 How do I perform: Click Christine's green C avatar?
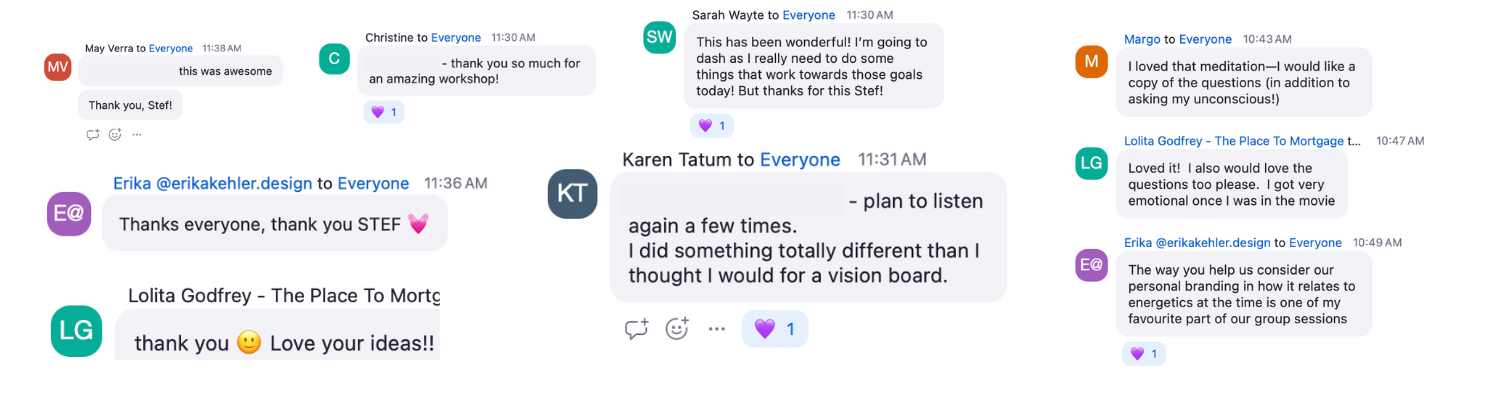coord(334,58)
